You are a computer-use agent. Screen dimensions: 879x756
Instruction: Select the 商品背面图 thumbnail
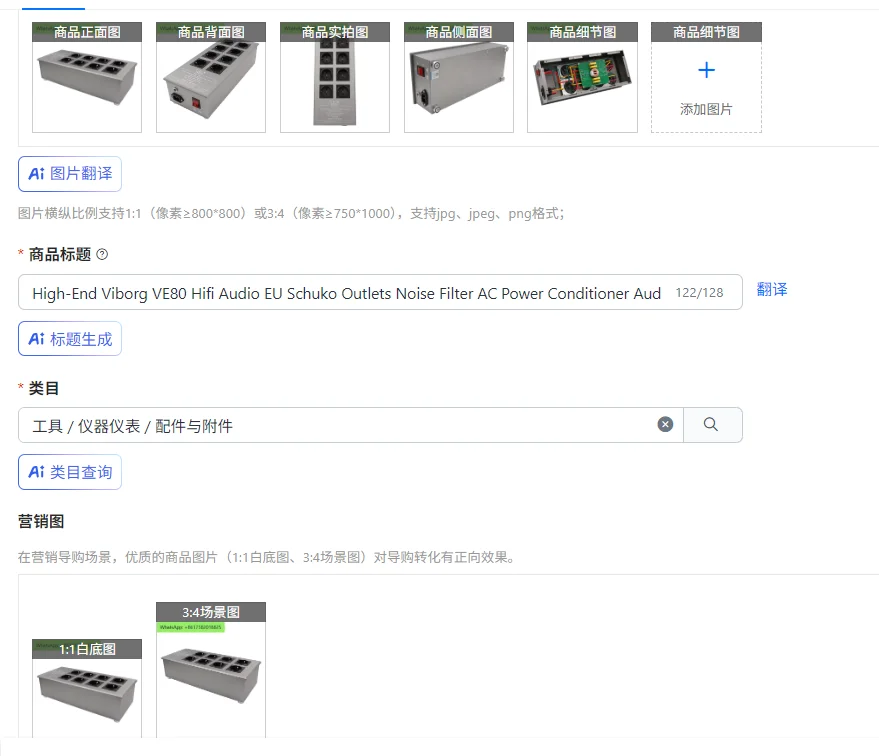pos(211,77)
